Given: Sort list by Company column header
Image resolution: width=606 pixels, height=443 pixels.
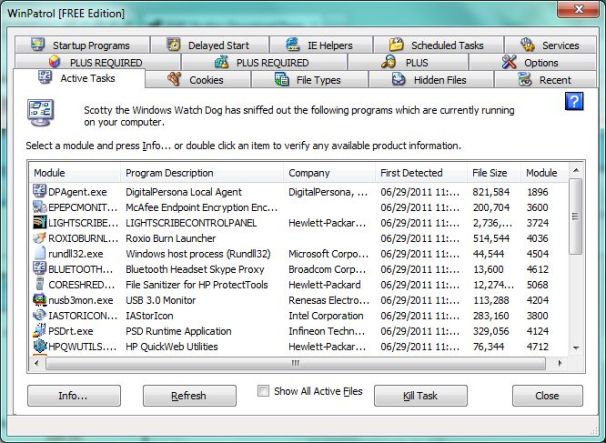Looking at the screenshot, I should tap(329, 172).
